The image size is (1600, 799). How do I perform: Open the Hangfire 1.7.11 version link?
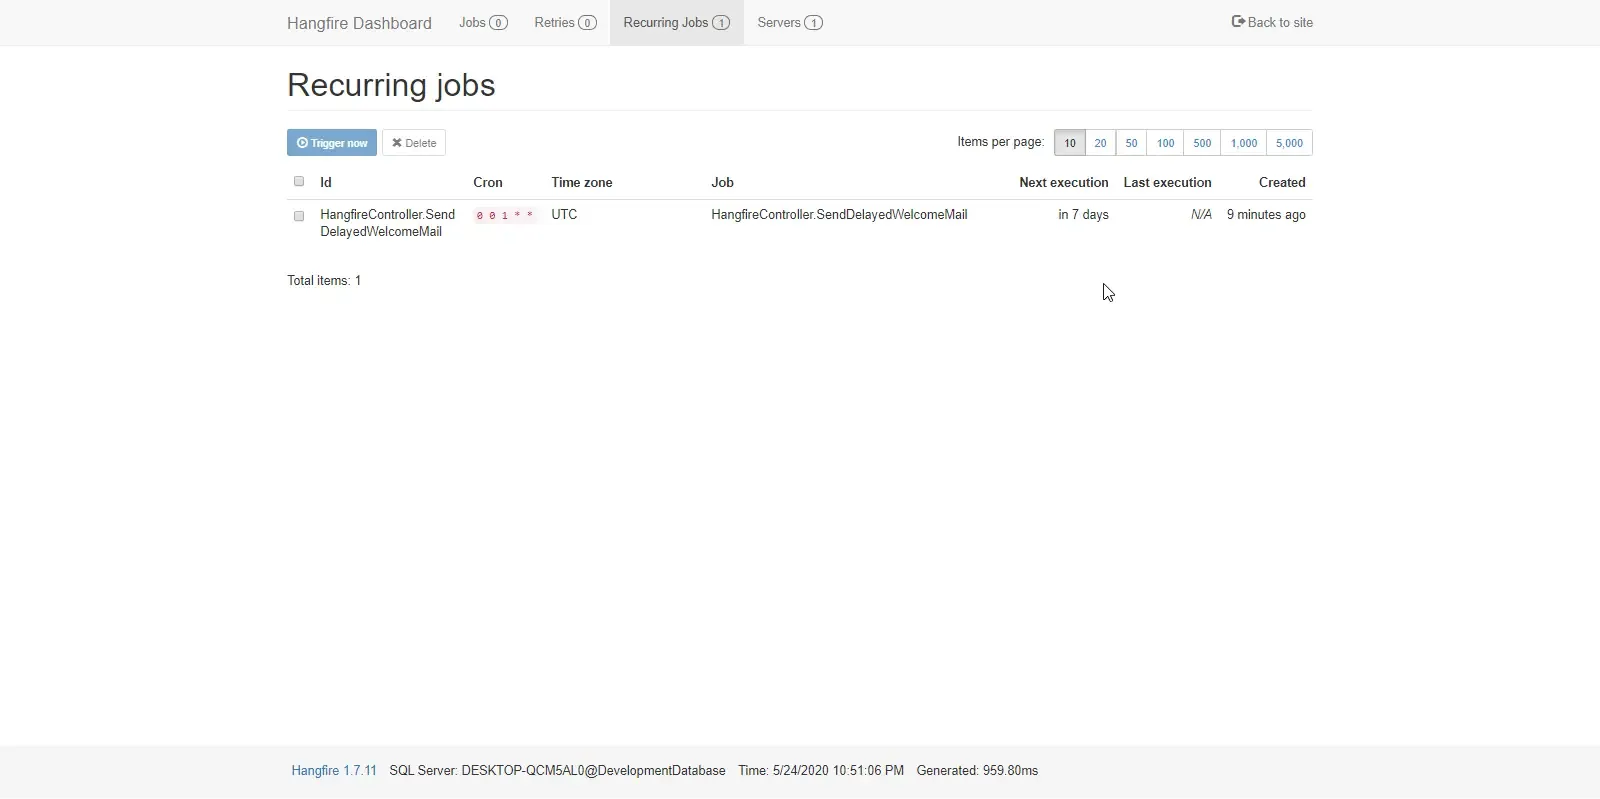[x=334, y=771]
